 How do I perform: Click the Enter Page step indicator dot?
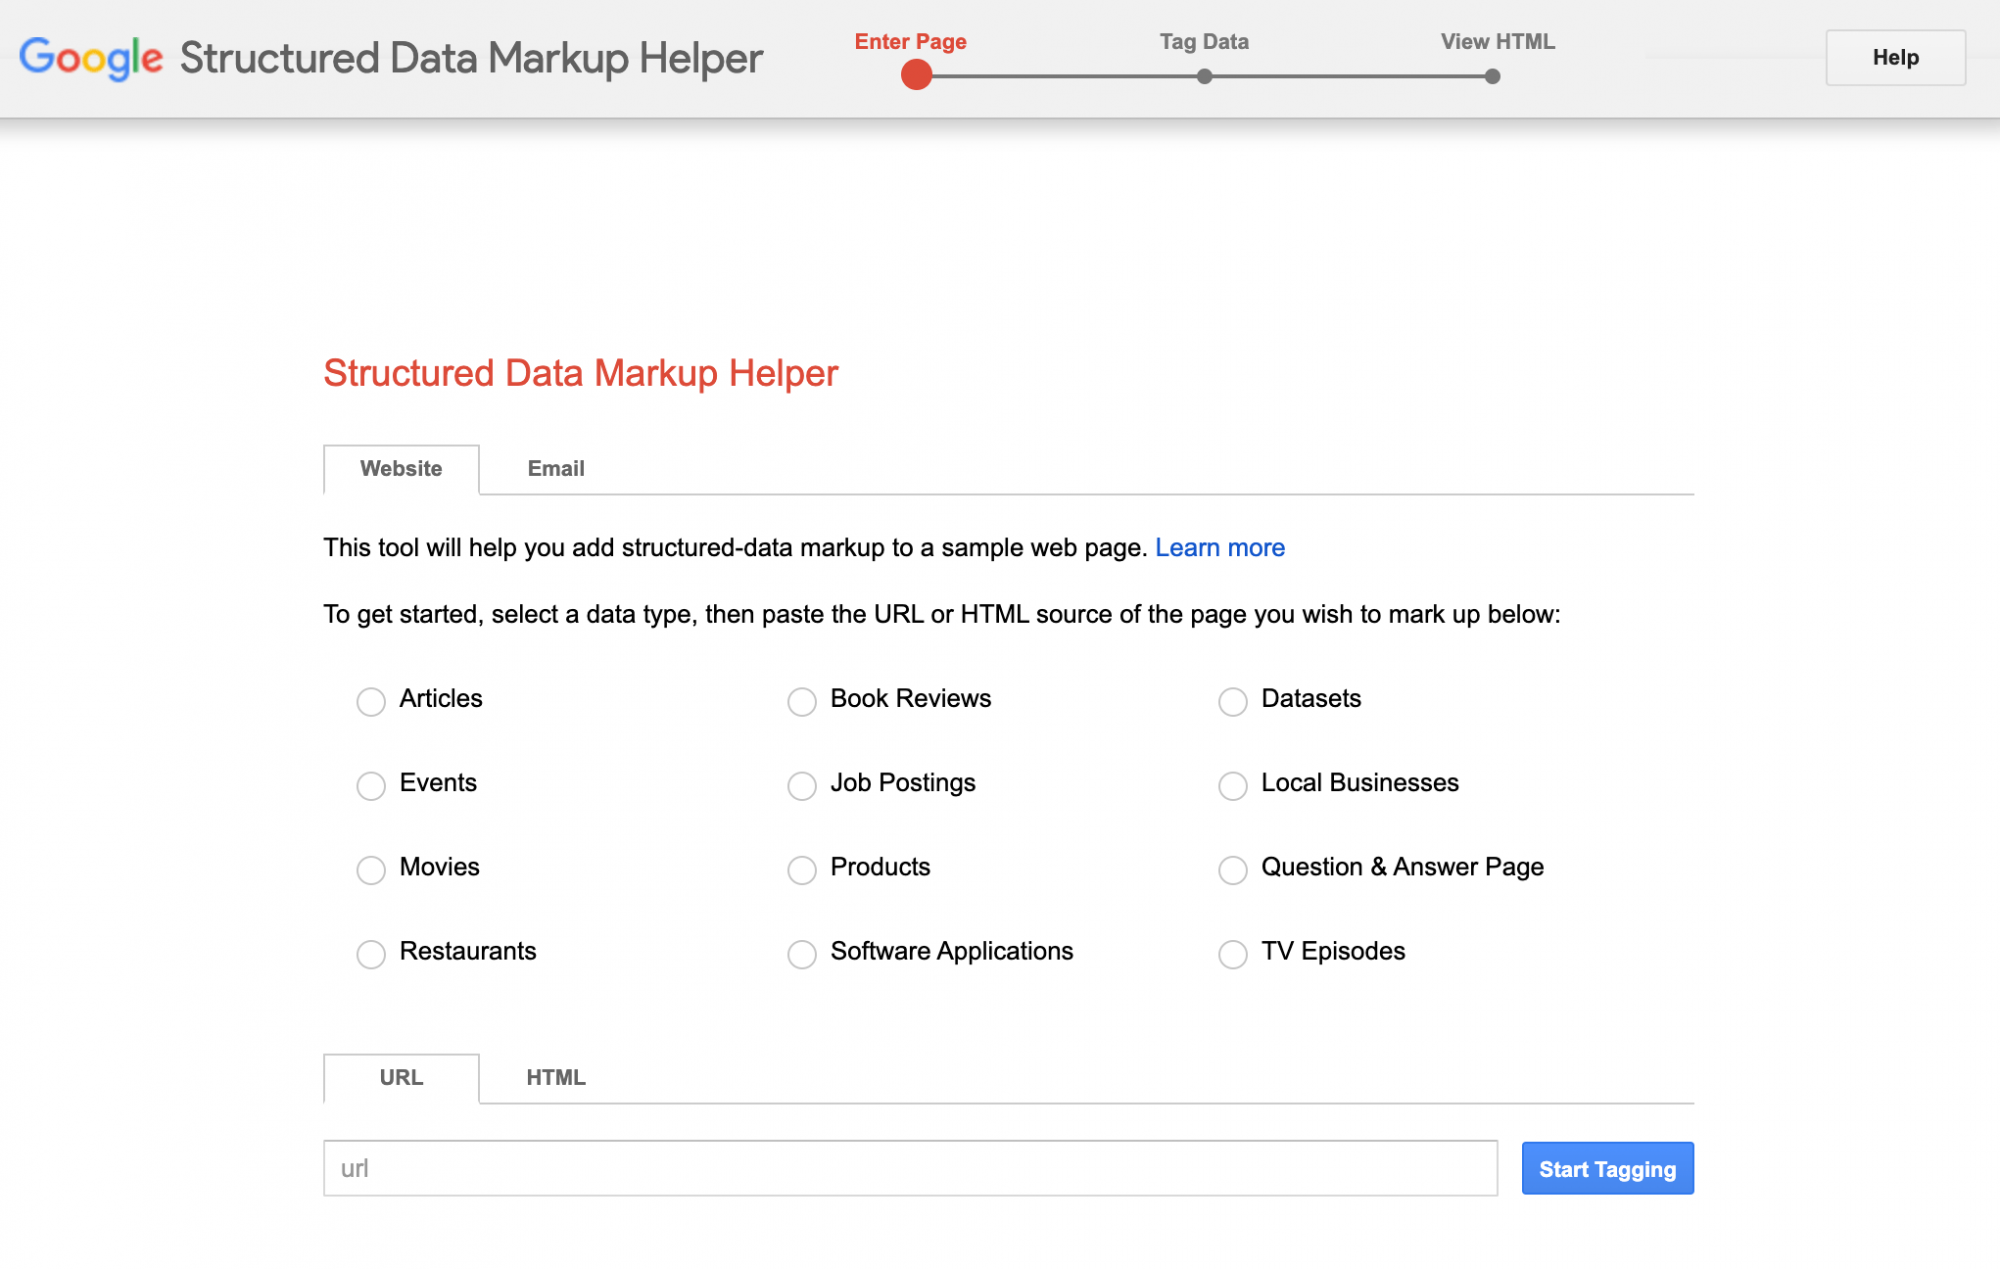(x=914, y=73)
